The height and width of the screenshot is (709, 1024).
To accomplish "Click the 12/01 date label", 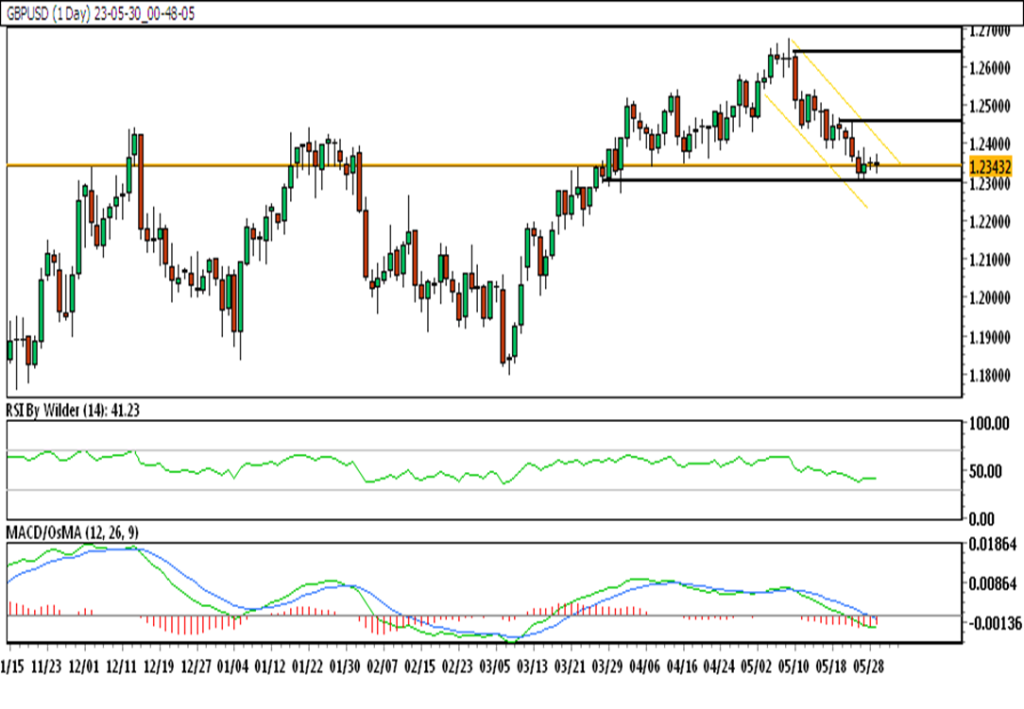I will (x=84, y=667).
